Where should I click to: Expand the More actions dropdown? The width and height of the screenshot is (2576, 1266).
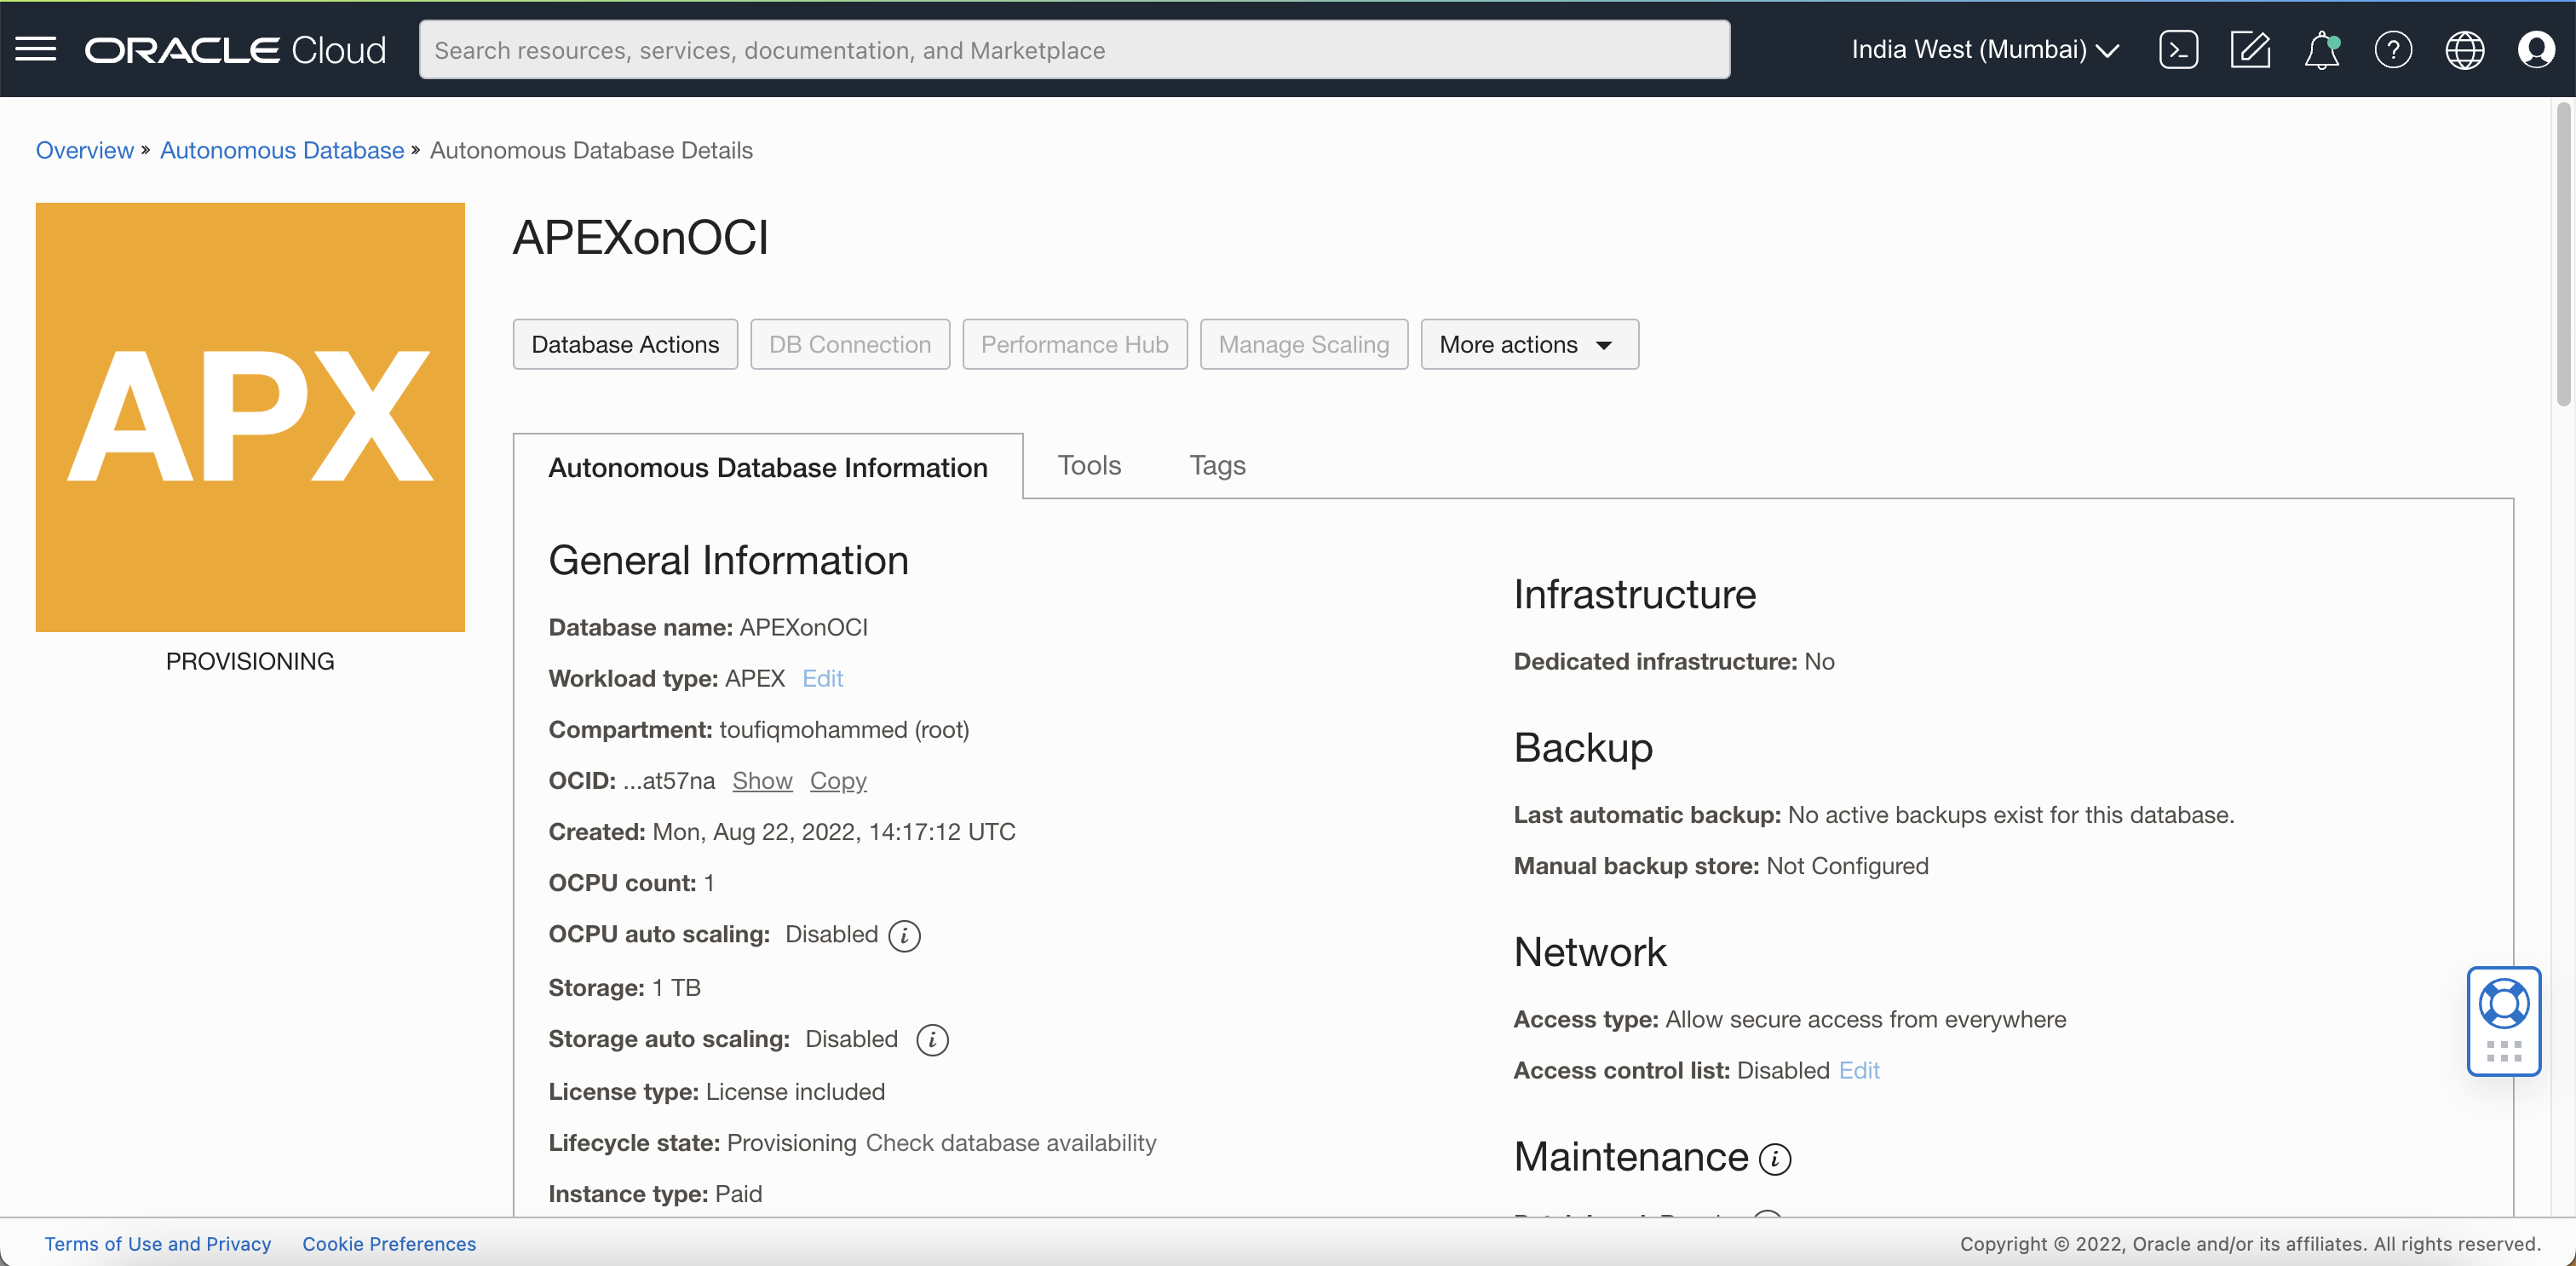1529,344
